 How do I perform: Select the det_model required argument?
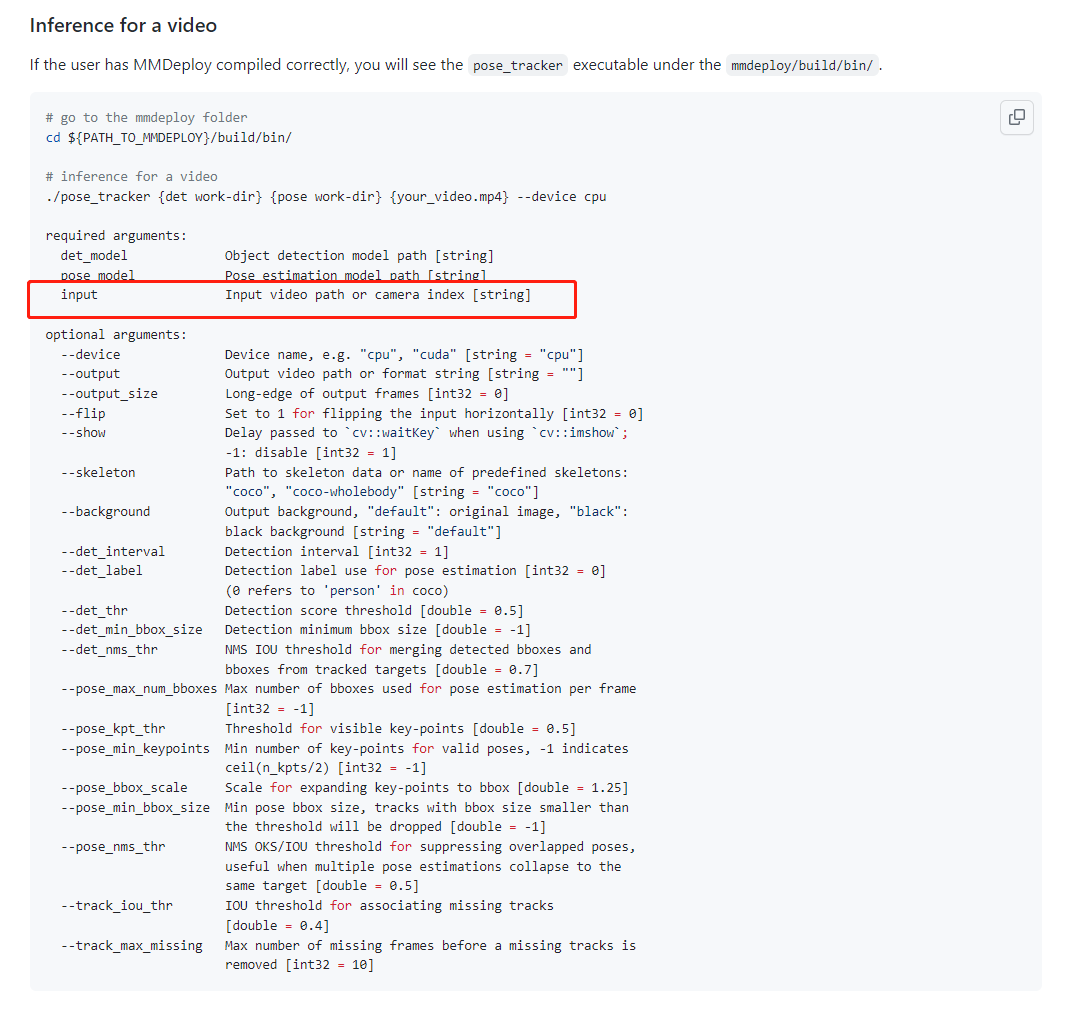coord(93,255)
